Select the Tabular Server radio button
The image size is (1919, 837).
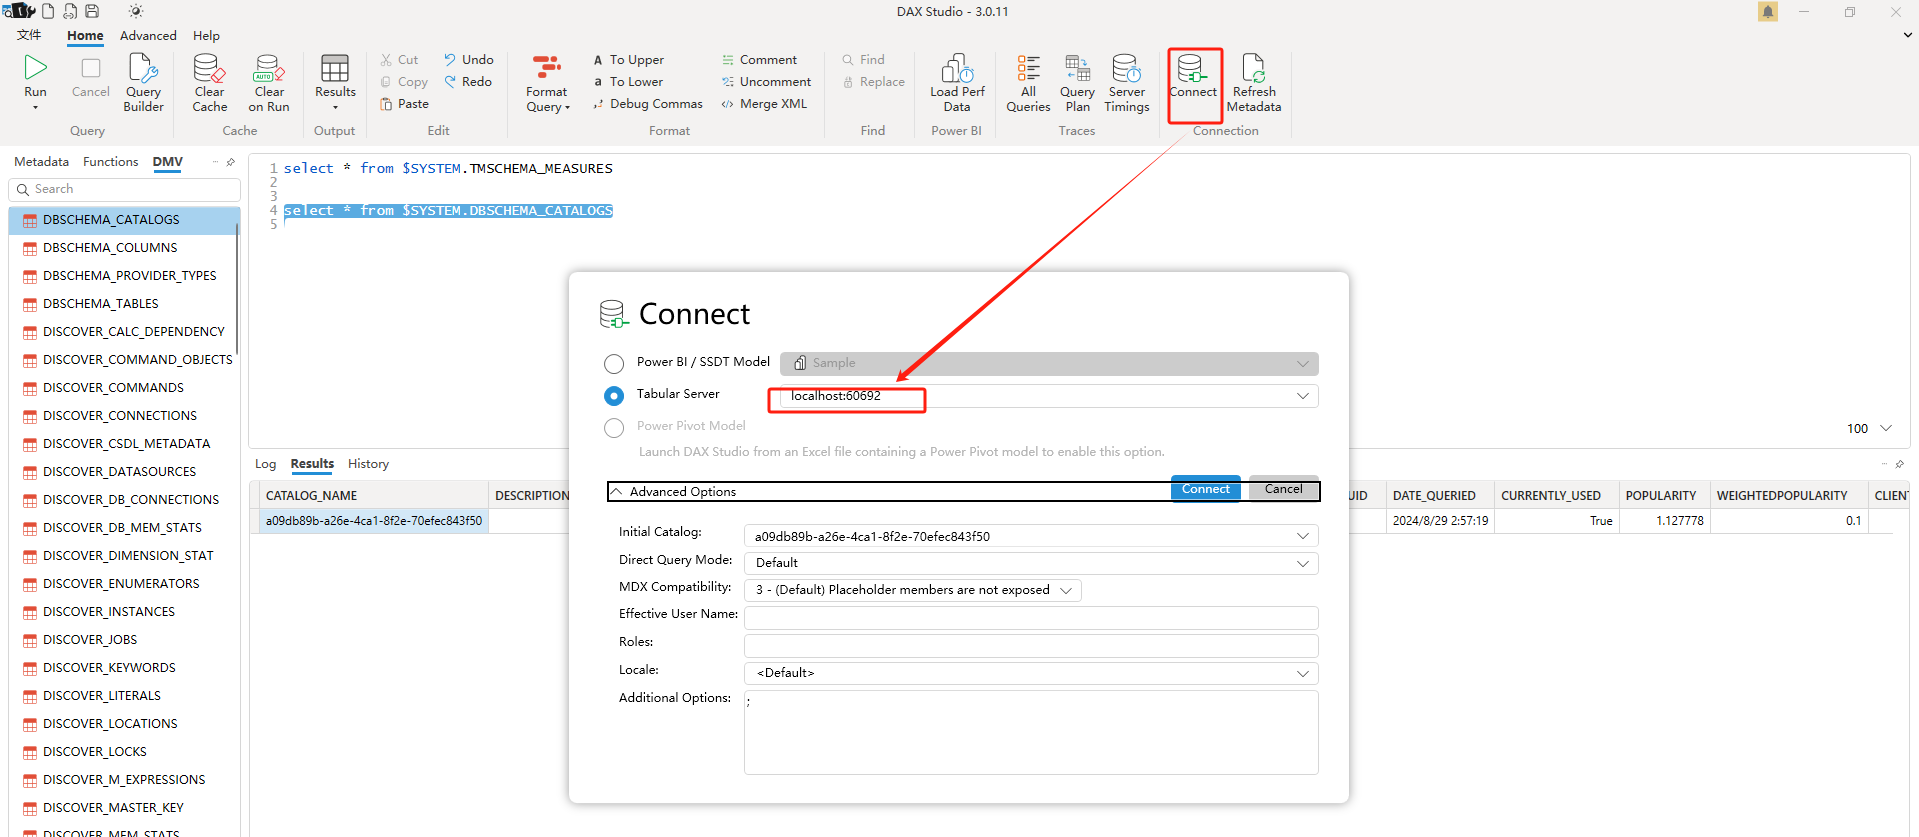pyautogui.click(x=614, y=395)
